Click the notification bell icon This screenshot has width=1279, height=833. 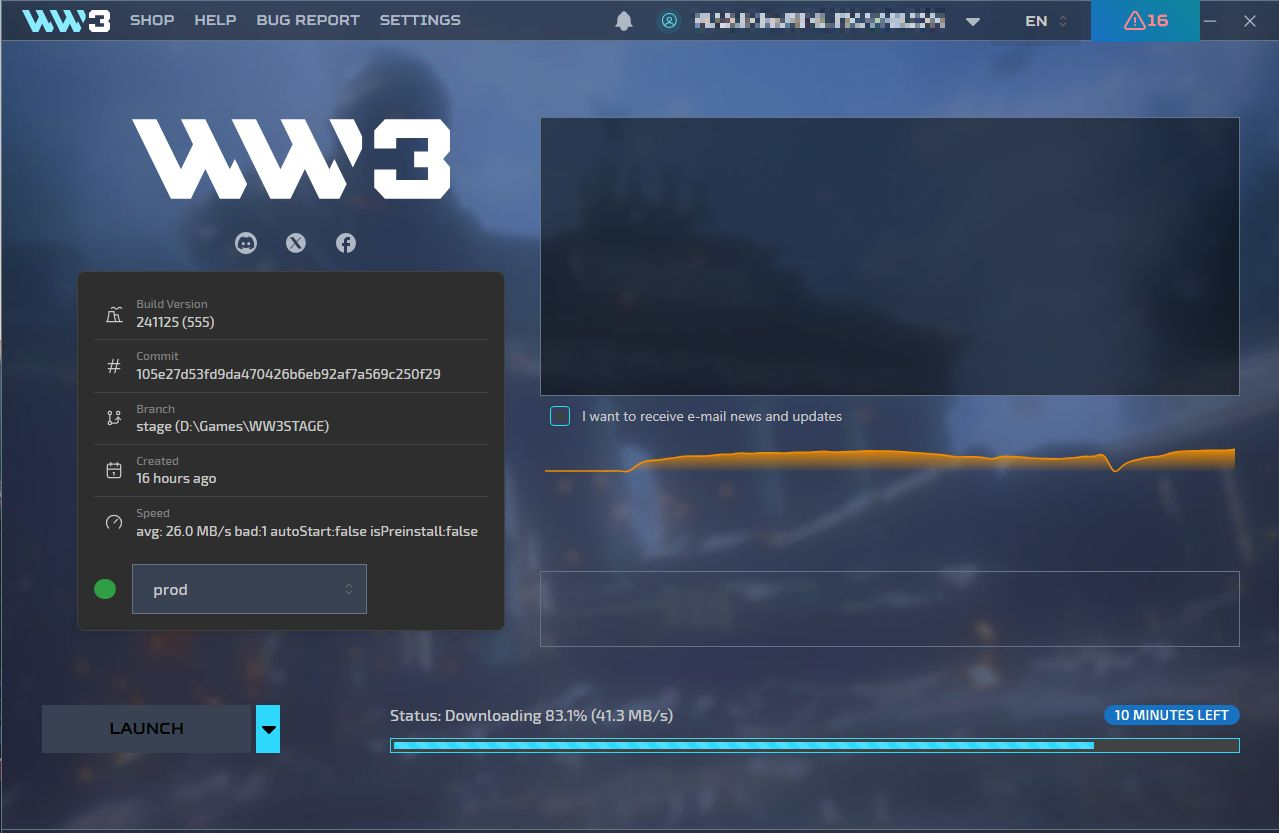coord(624,20)
